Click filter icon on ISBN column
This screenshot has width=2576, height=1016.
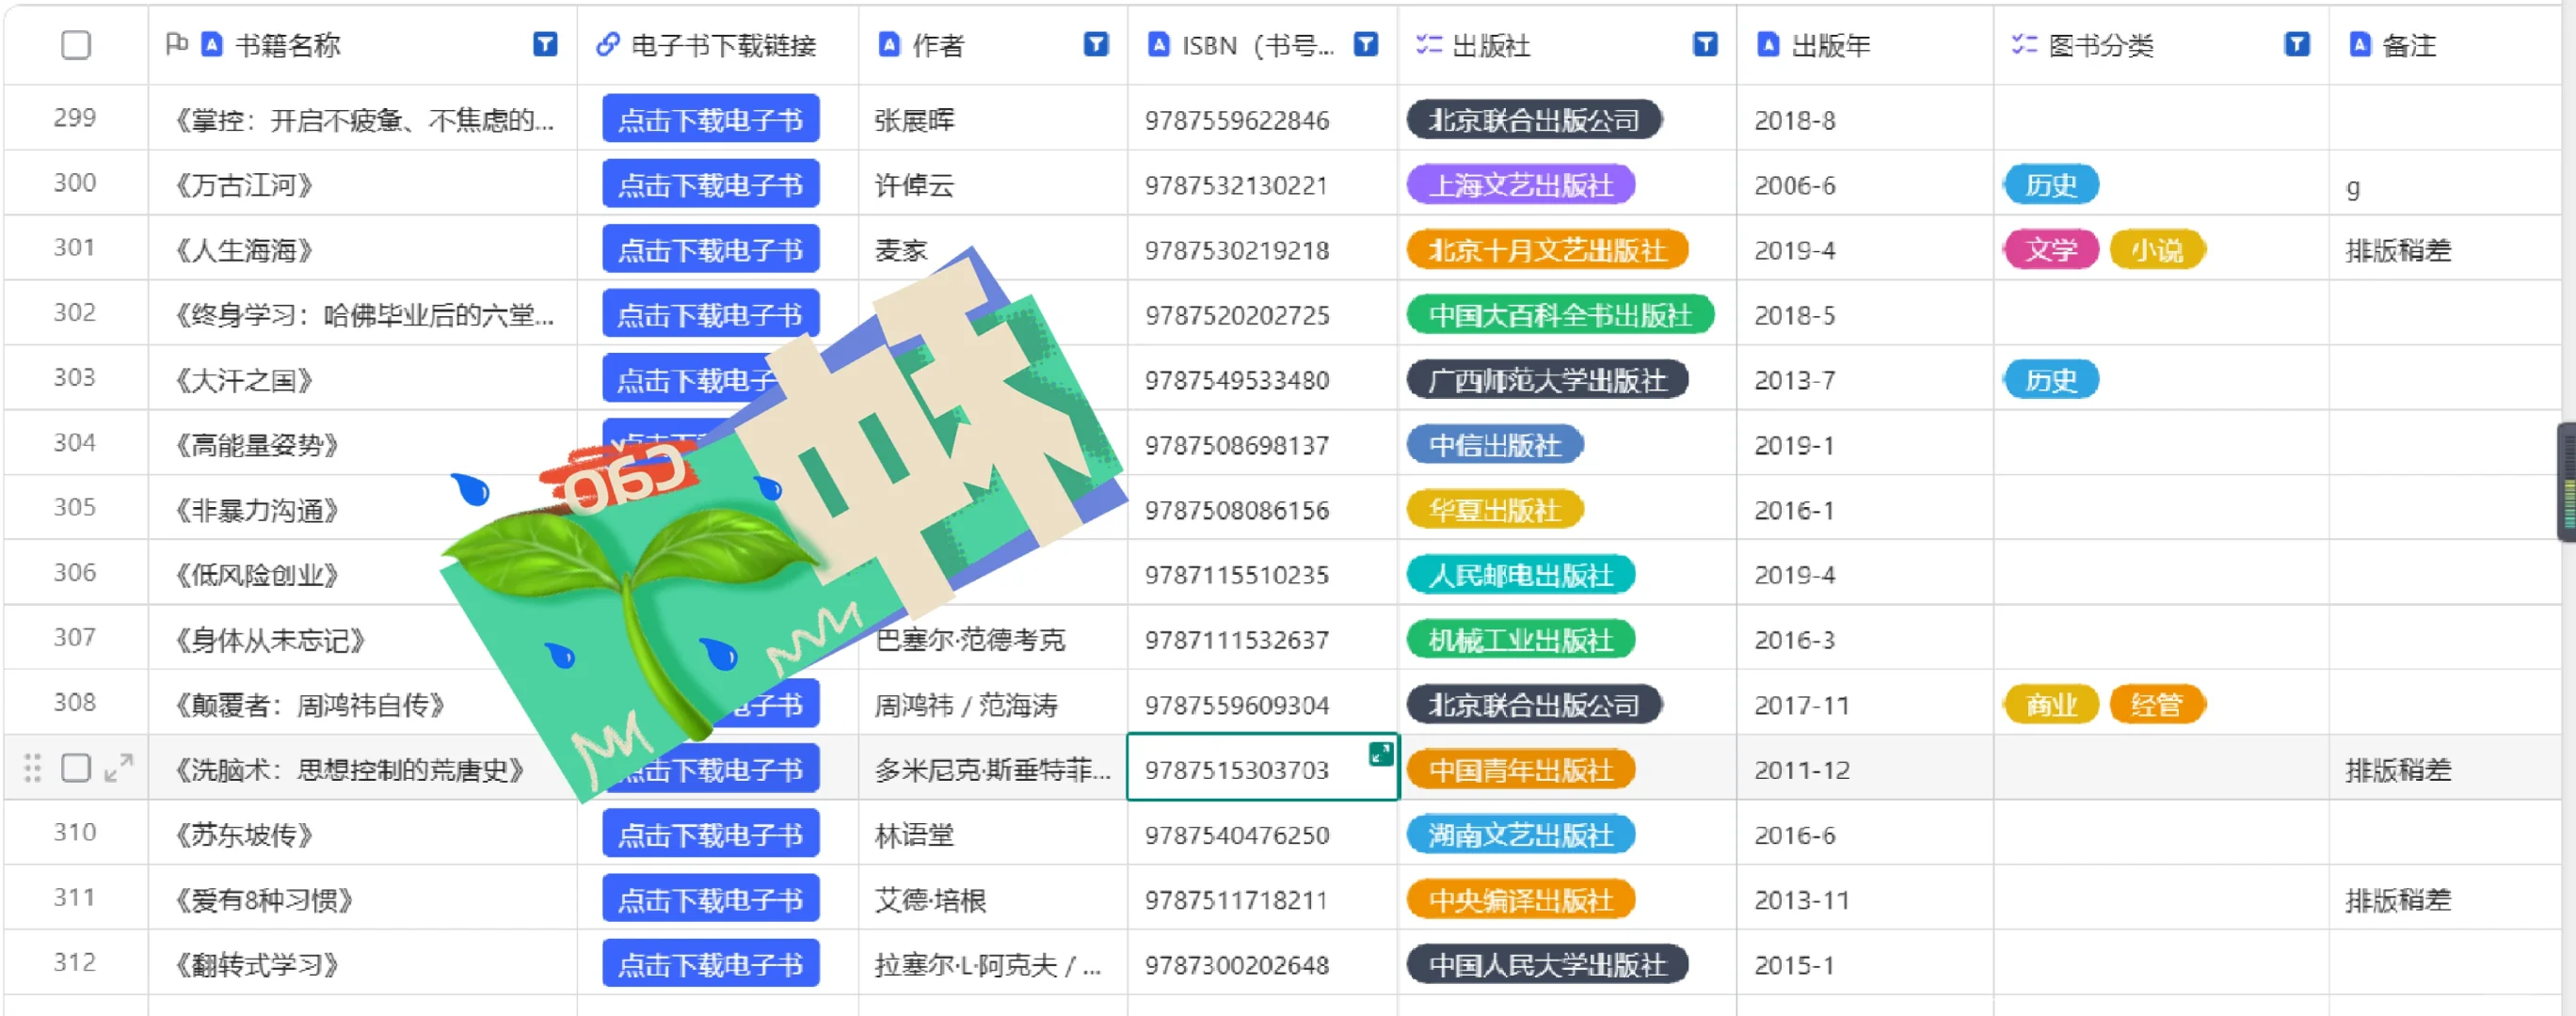tap(1365, 45)
